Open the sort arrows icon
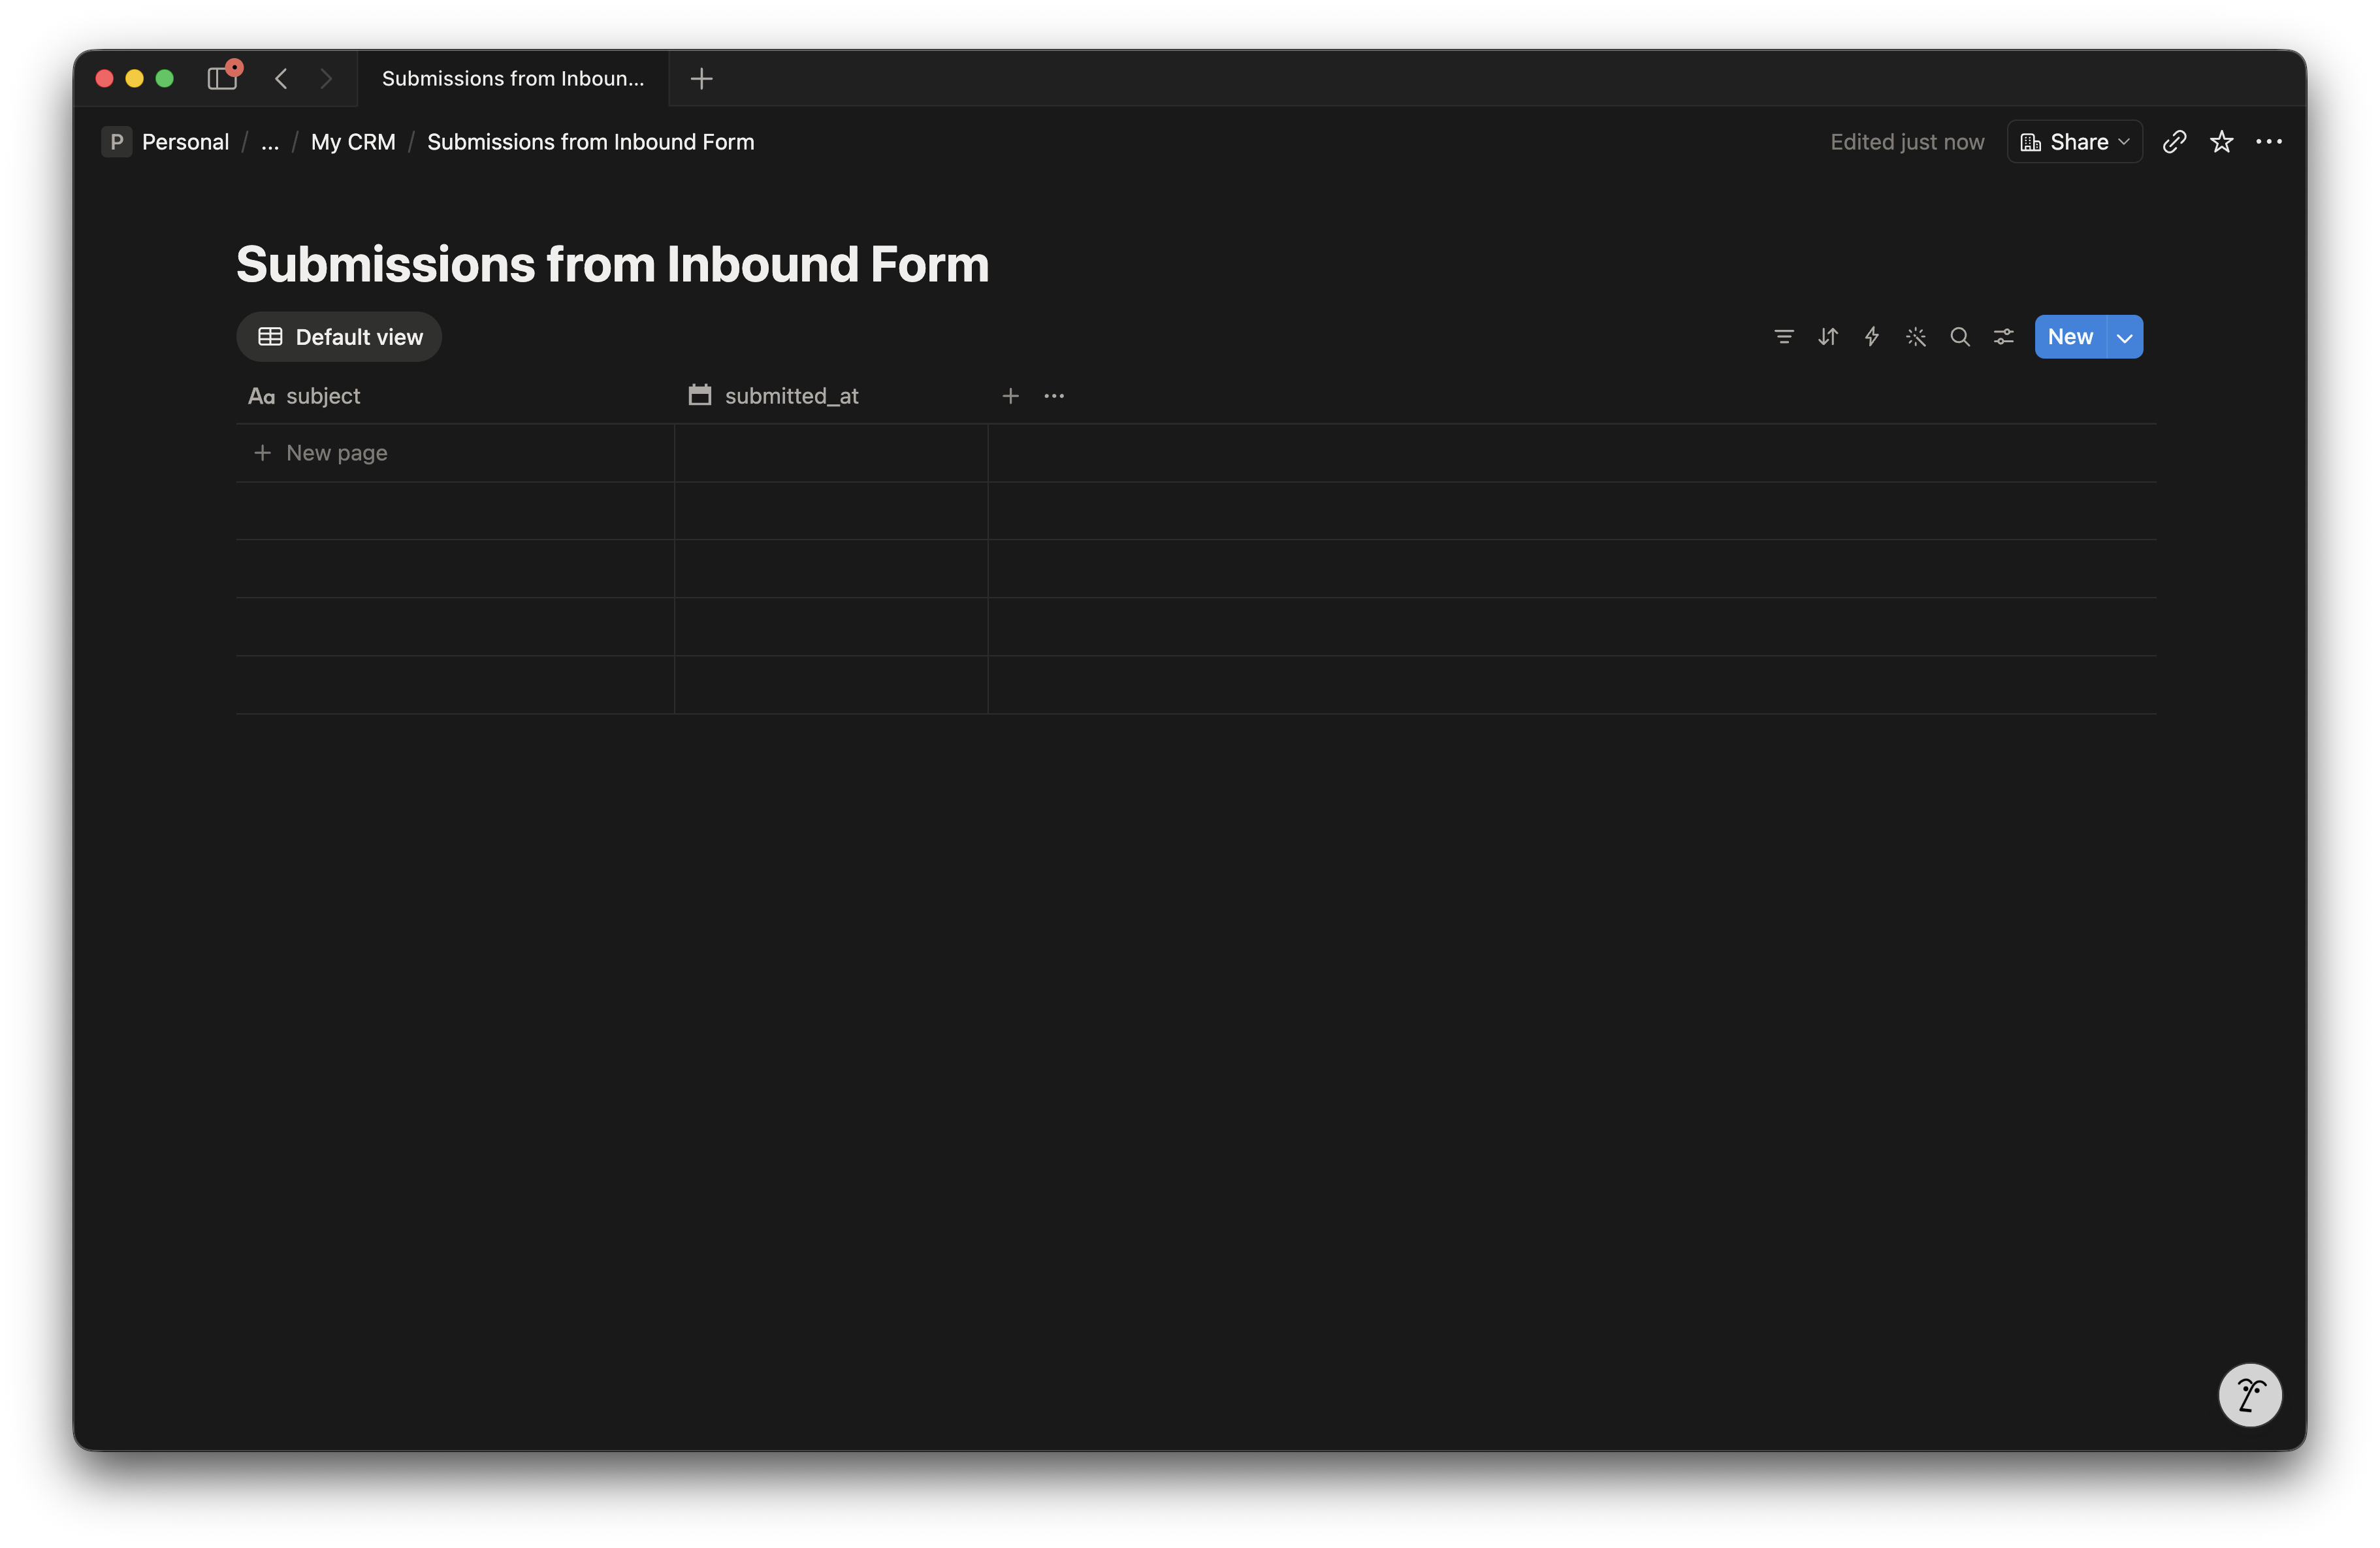Viewport: 2380px width, 1548px height. (1827, 337)
